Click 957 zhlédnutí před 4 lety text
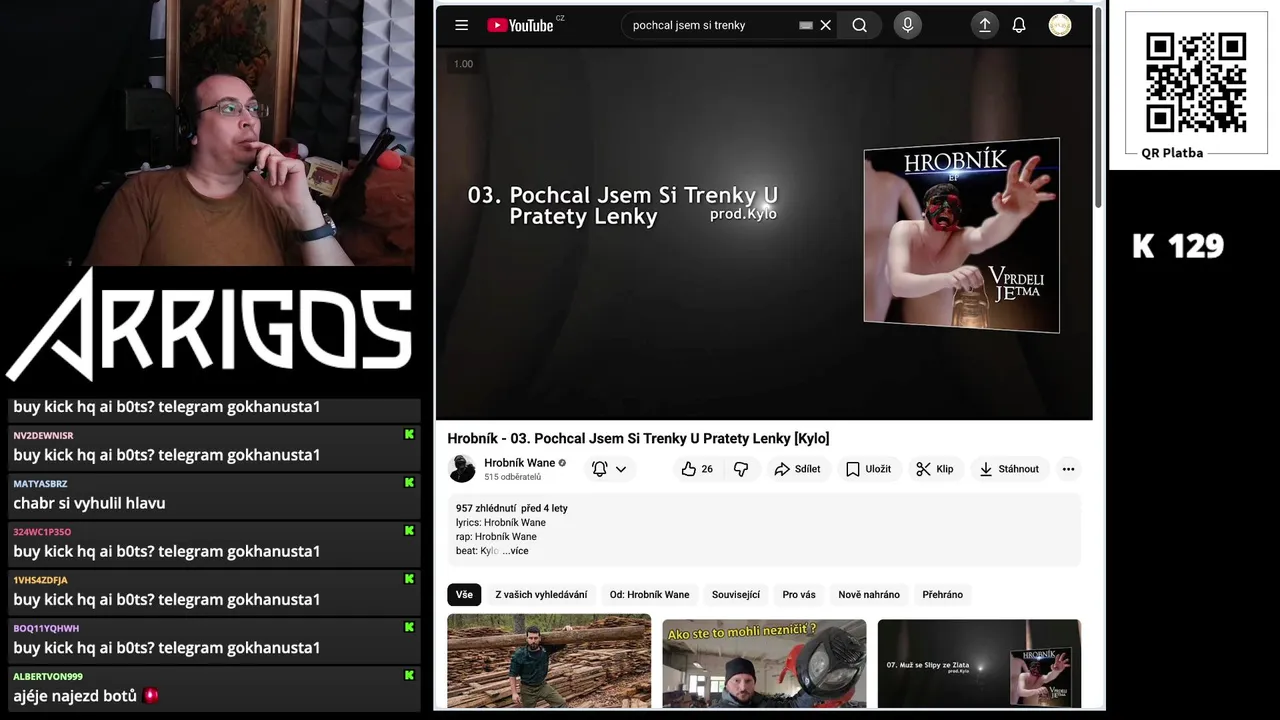This screenshot has height=720, width=1280. click(x=512, y=508)
